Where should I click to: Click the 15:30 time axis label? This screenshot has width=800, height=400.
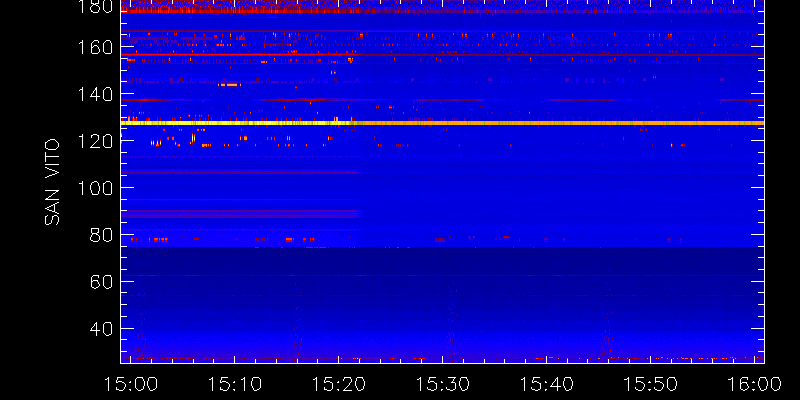pyautogui.click(x=443, y=384)
